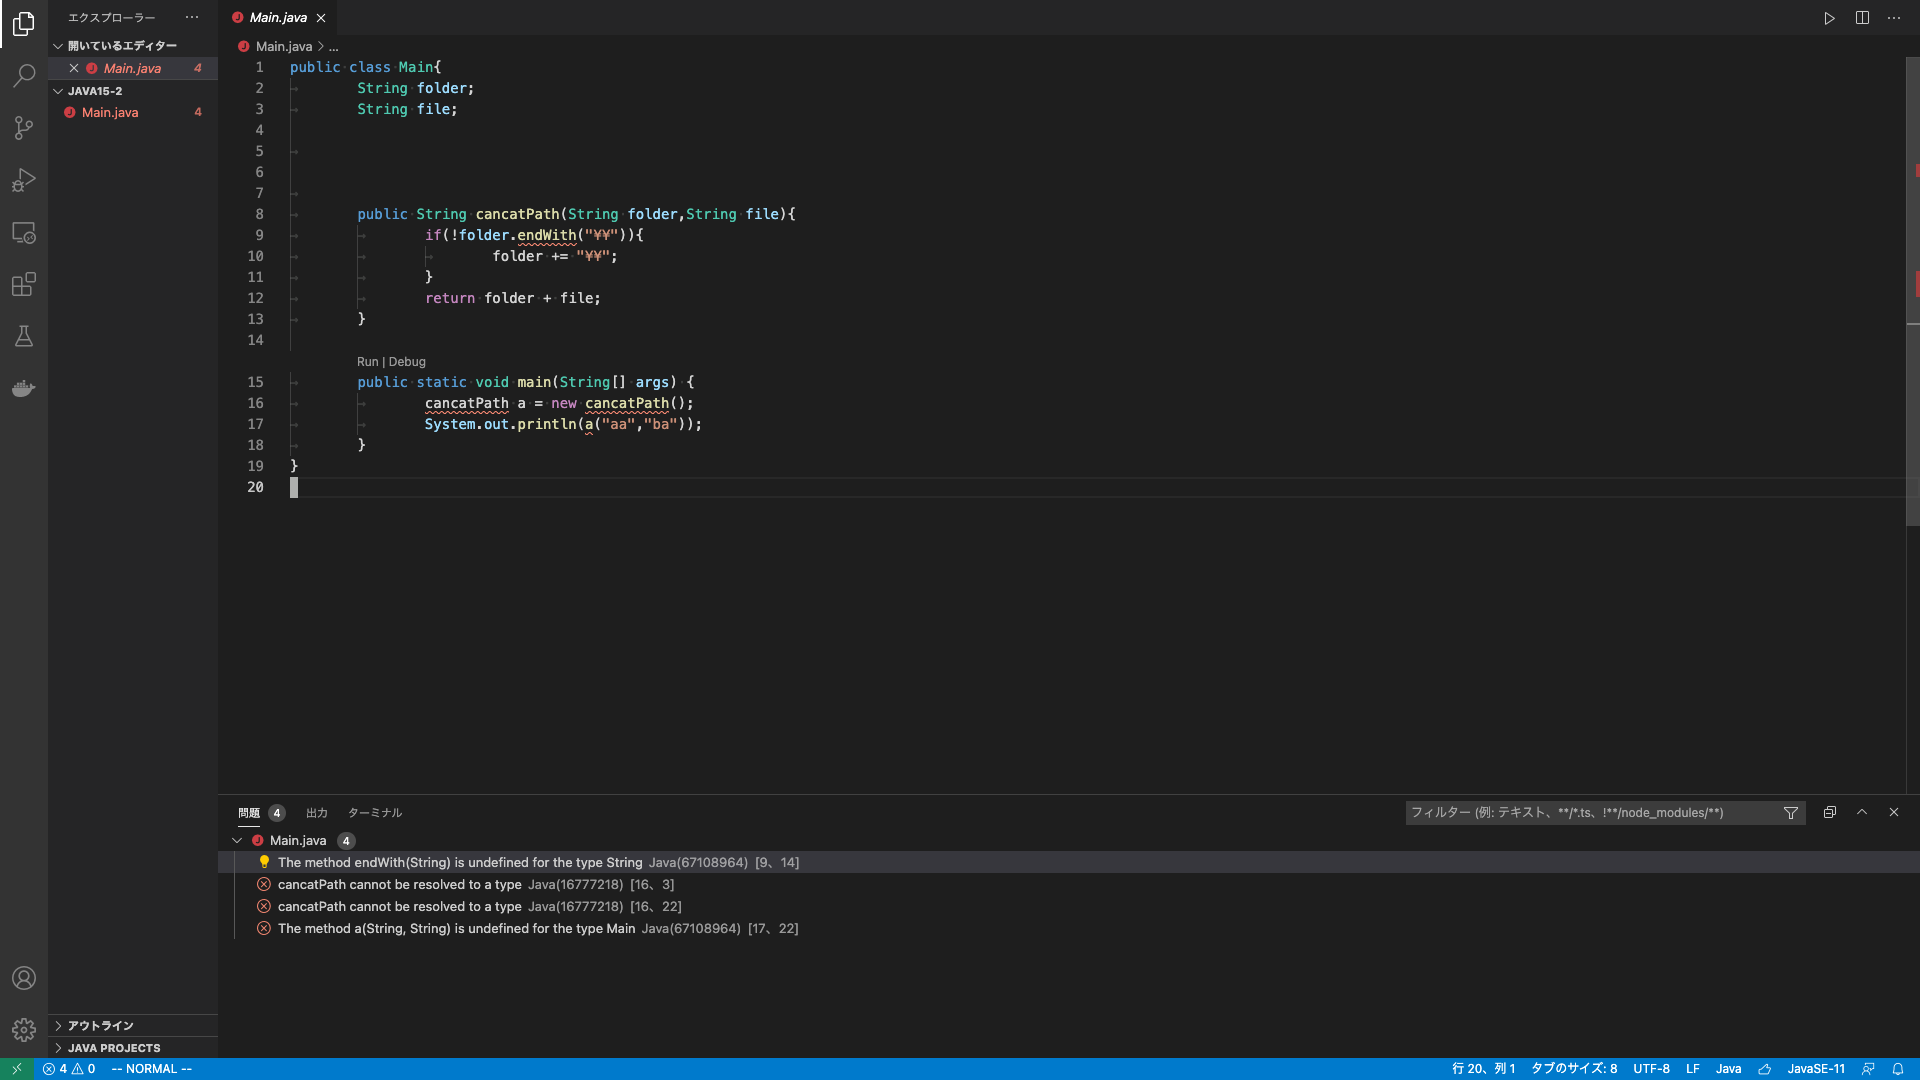The width and height of the screenshot is (1920, 1080).
Task: Click the Run Java play icon
Action: (1829, 18)
